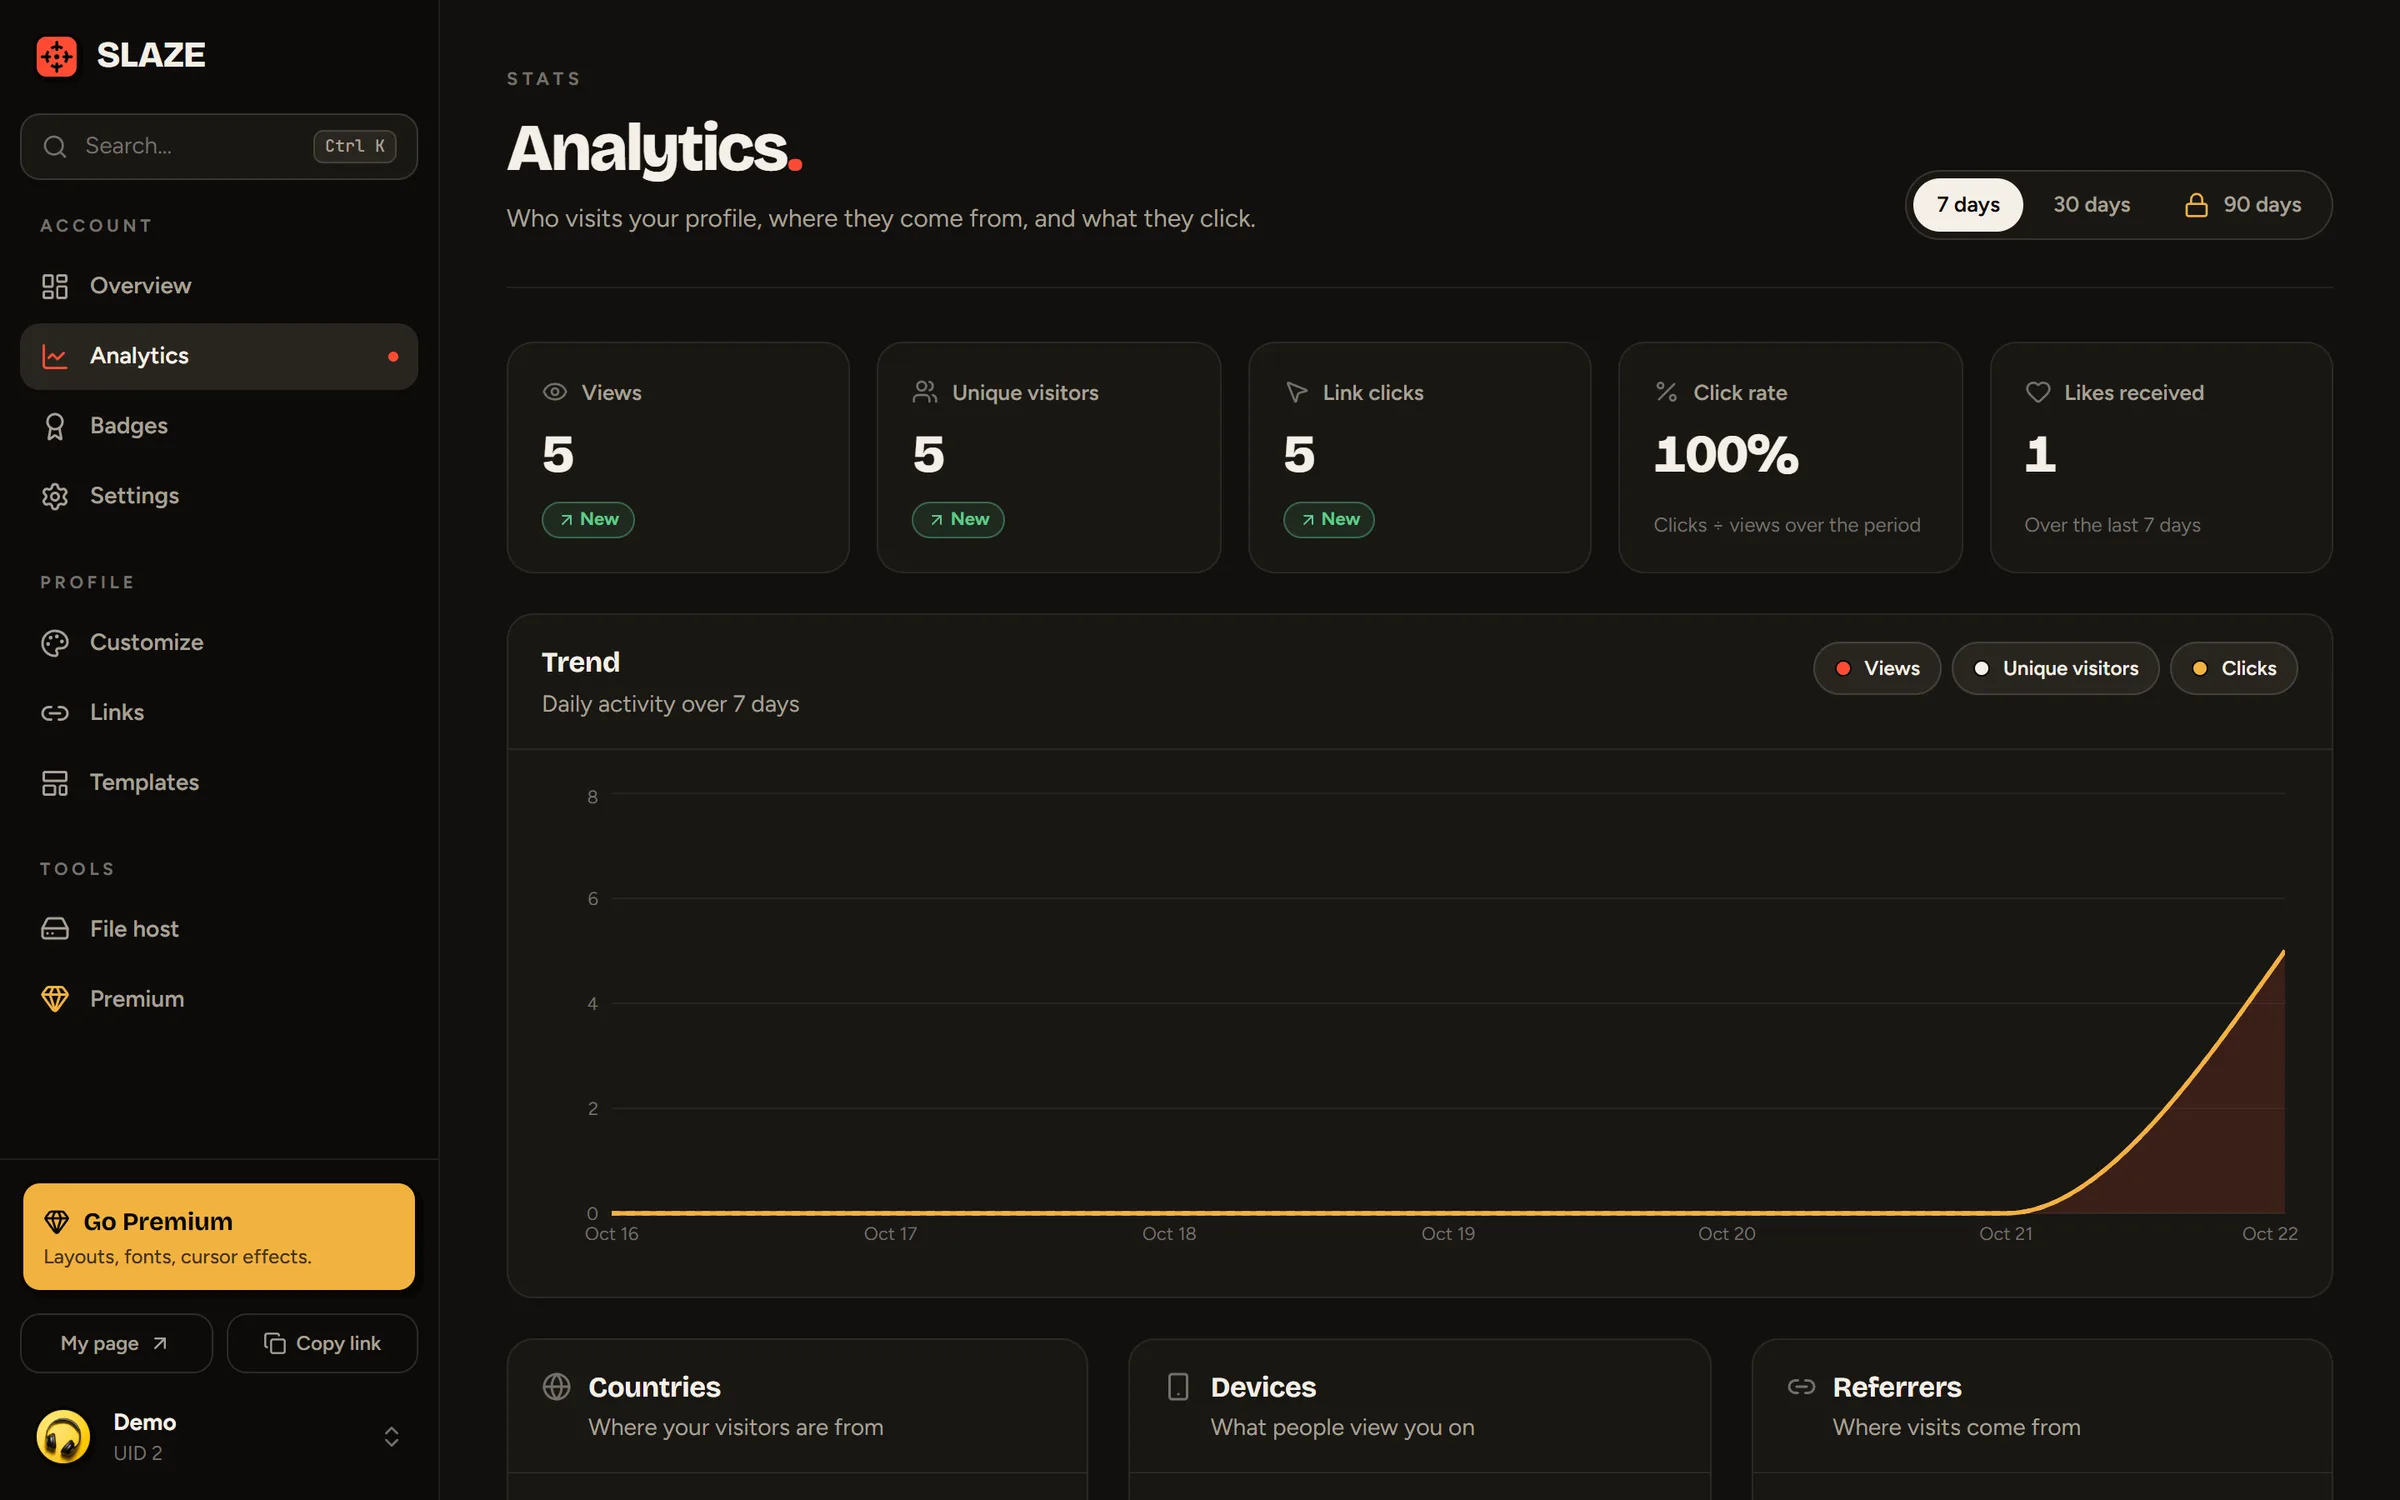
Task: Click the Settings gear icon
Action: tap(55, 496)
